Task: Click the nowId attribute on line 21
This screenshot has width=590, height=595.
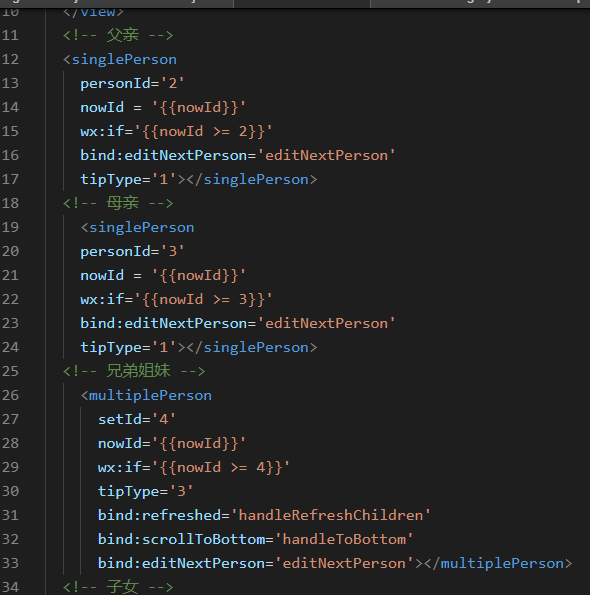Action: coord(102,275)
